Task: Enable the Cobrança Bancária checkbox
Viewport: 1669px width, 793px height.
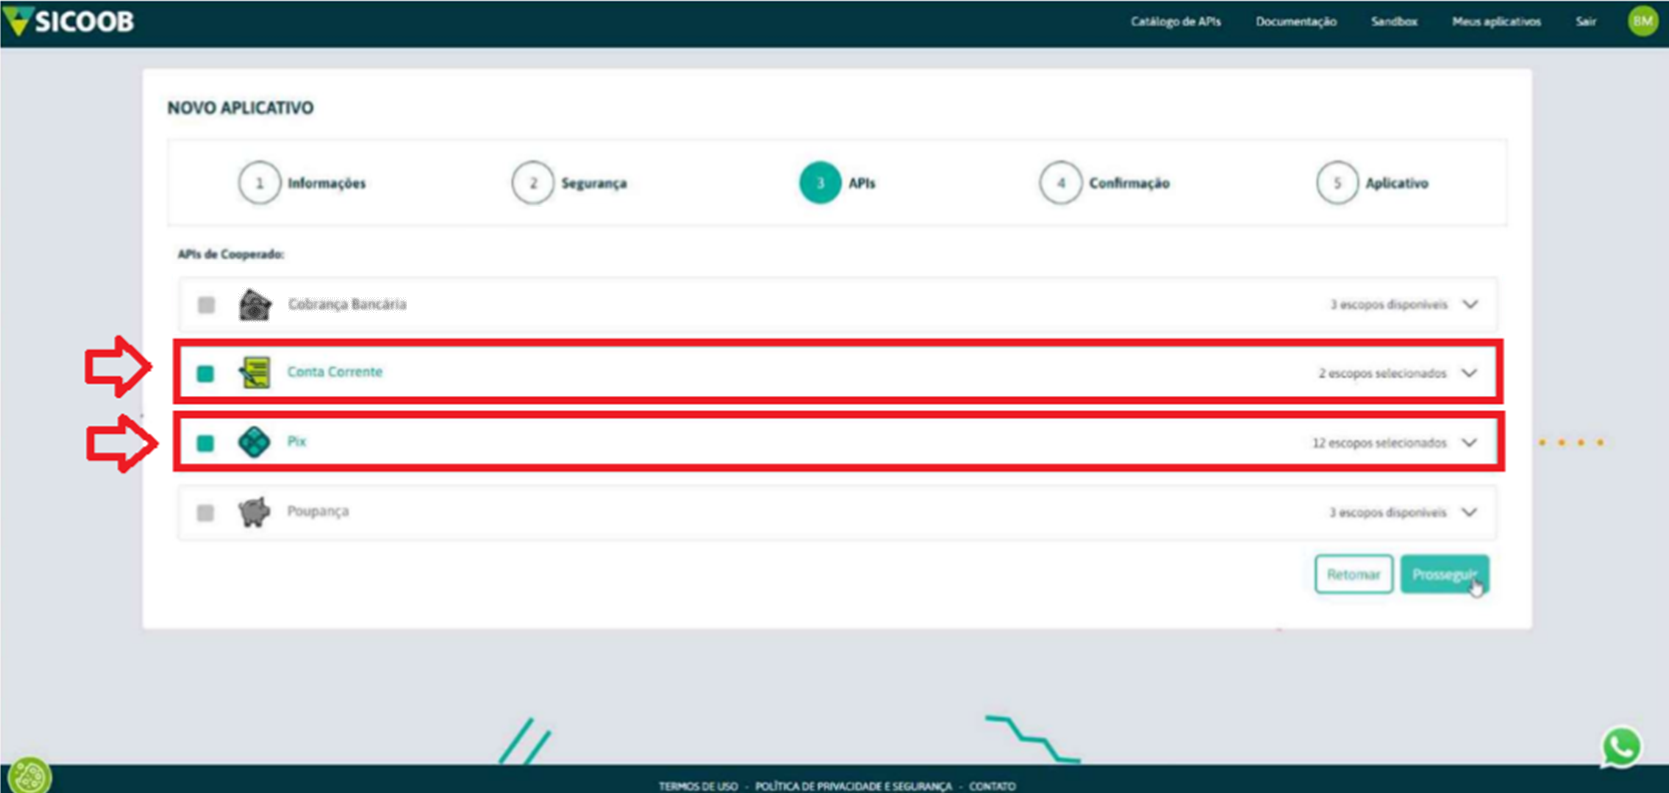Action: click(206, 305)
